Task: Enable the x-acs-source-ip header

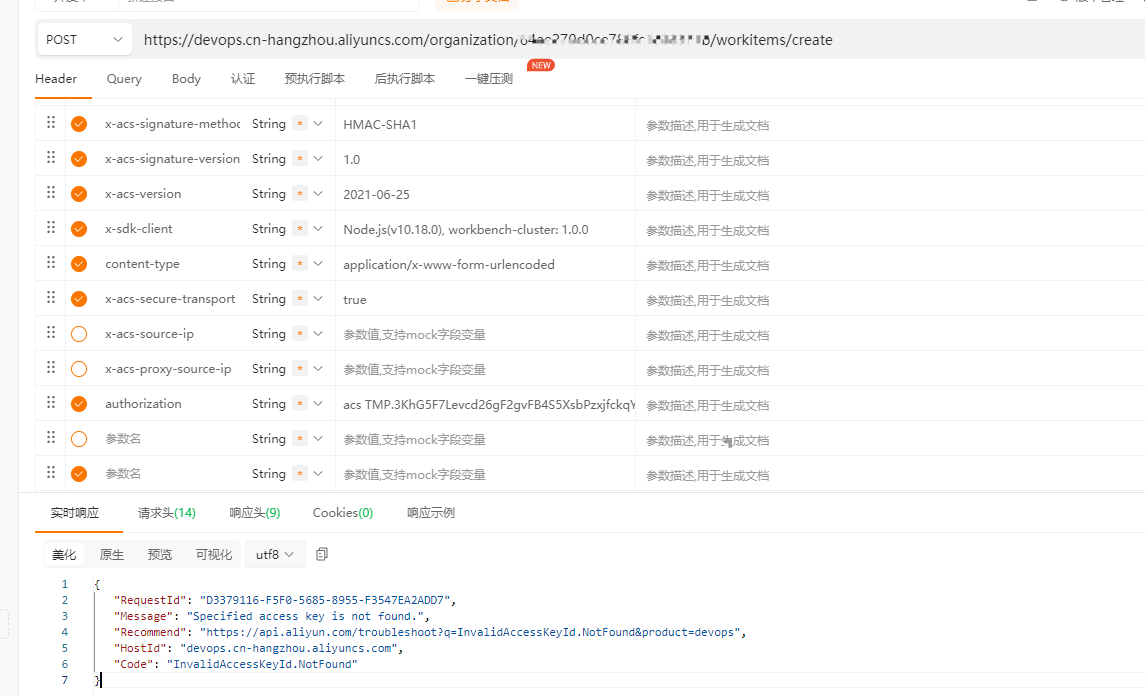Action: [x=78, y=333]
